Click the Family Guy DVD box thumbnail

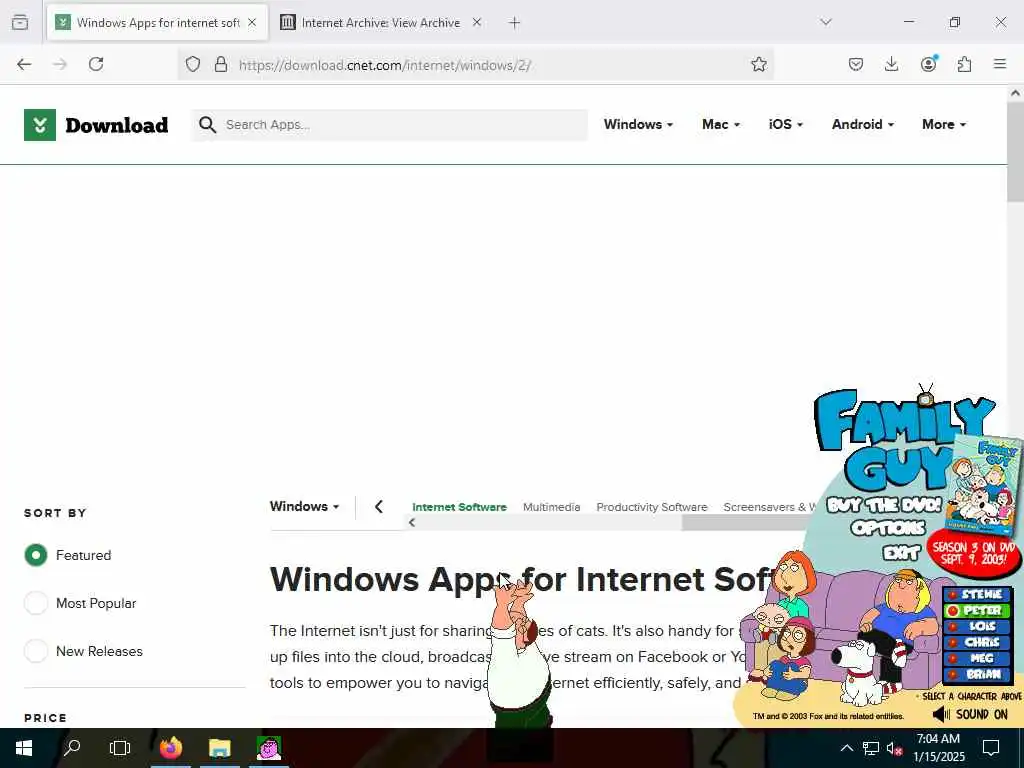(984, 485)
